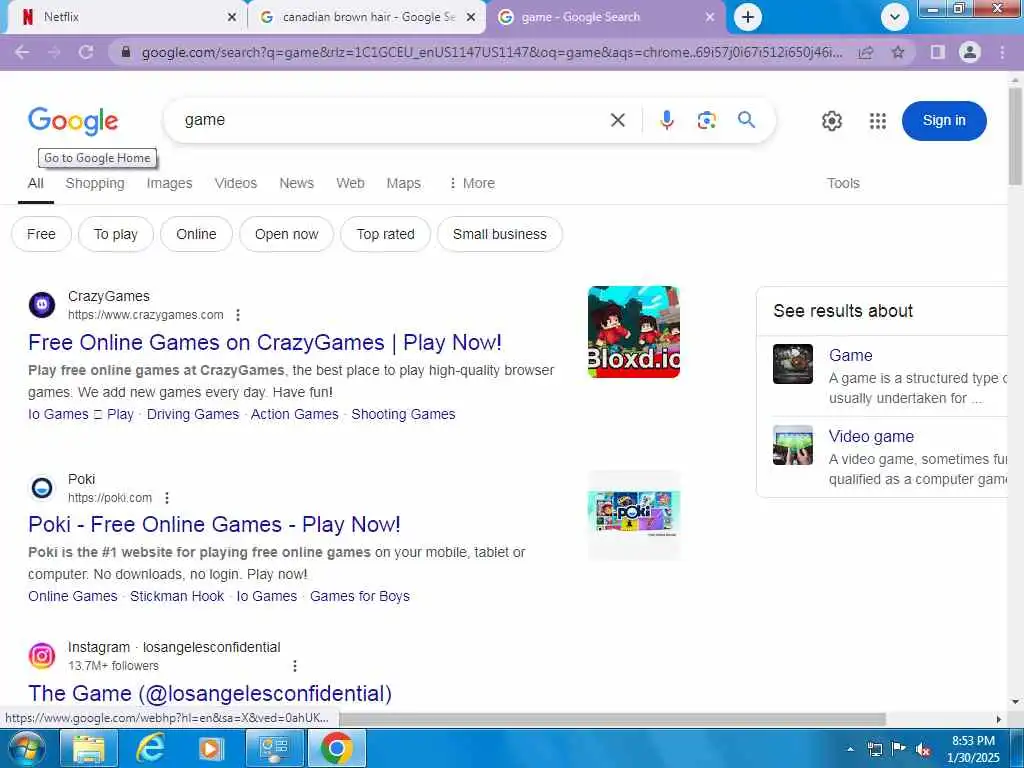Viewport: 1024px width, 768px height.
Task: Clear the search box with X
Action: [x=618, y=120]
